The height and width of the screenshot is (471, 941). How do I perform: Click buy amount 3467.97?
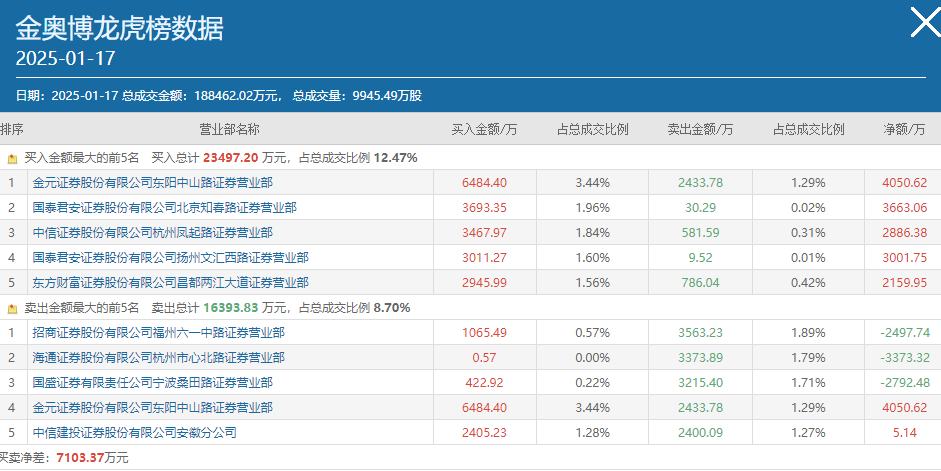[x=484, y=233]
